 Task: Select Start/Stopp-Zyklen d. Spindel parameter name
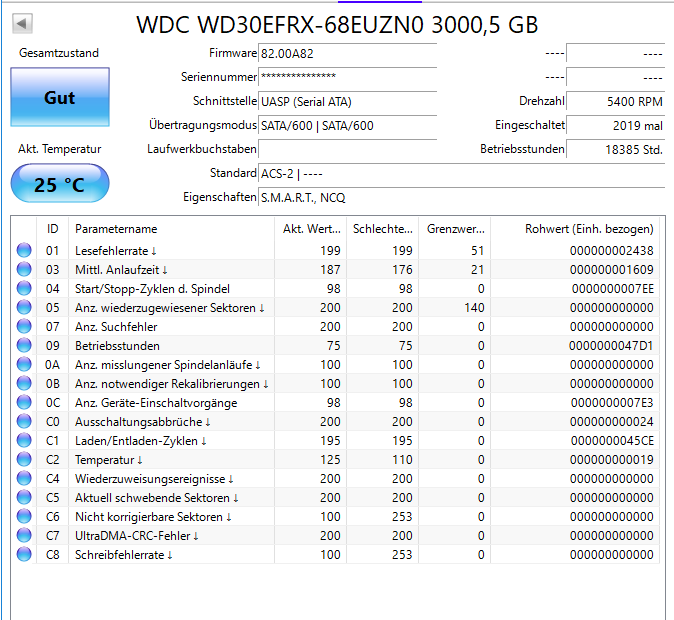(152, 289)
